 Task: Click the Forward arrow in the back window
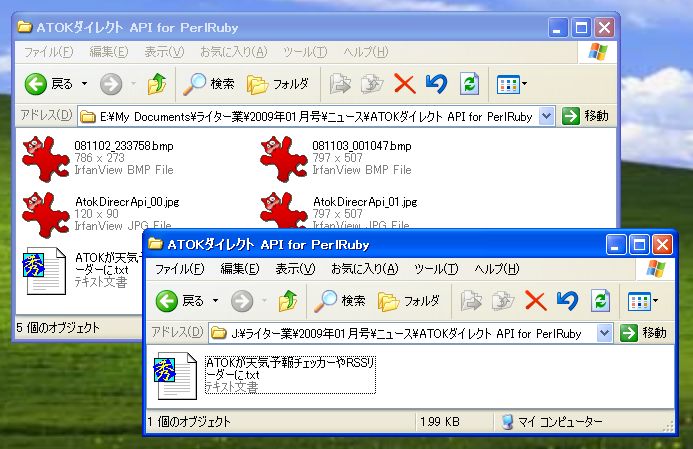(x=110, y=84)
